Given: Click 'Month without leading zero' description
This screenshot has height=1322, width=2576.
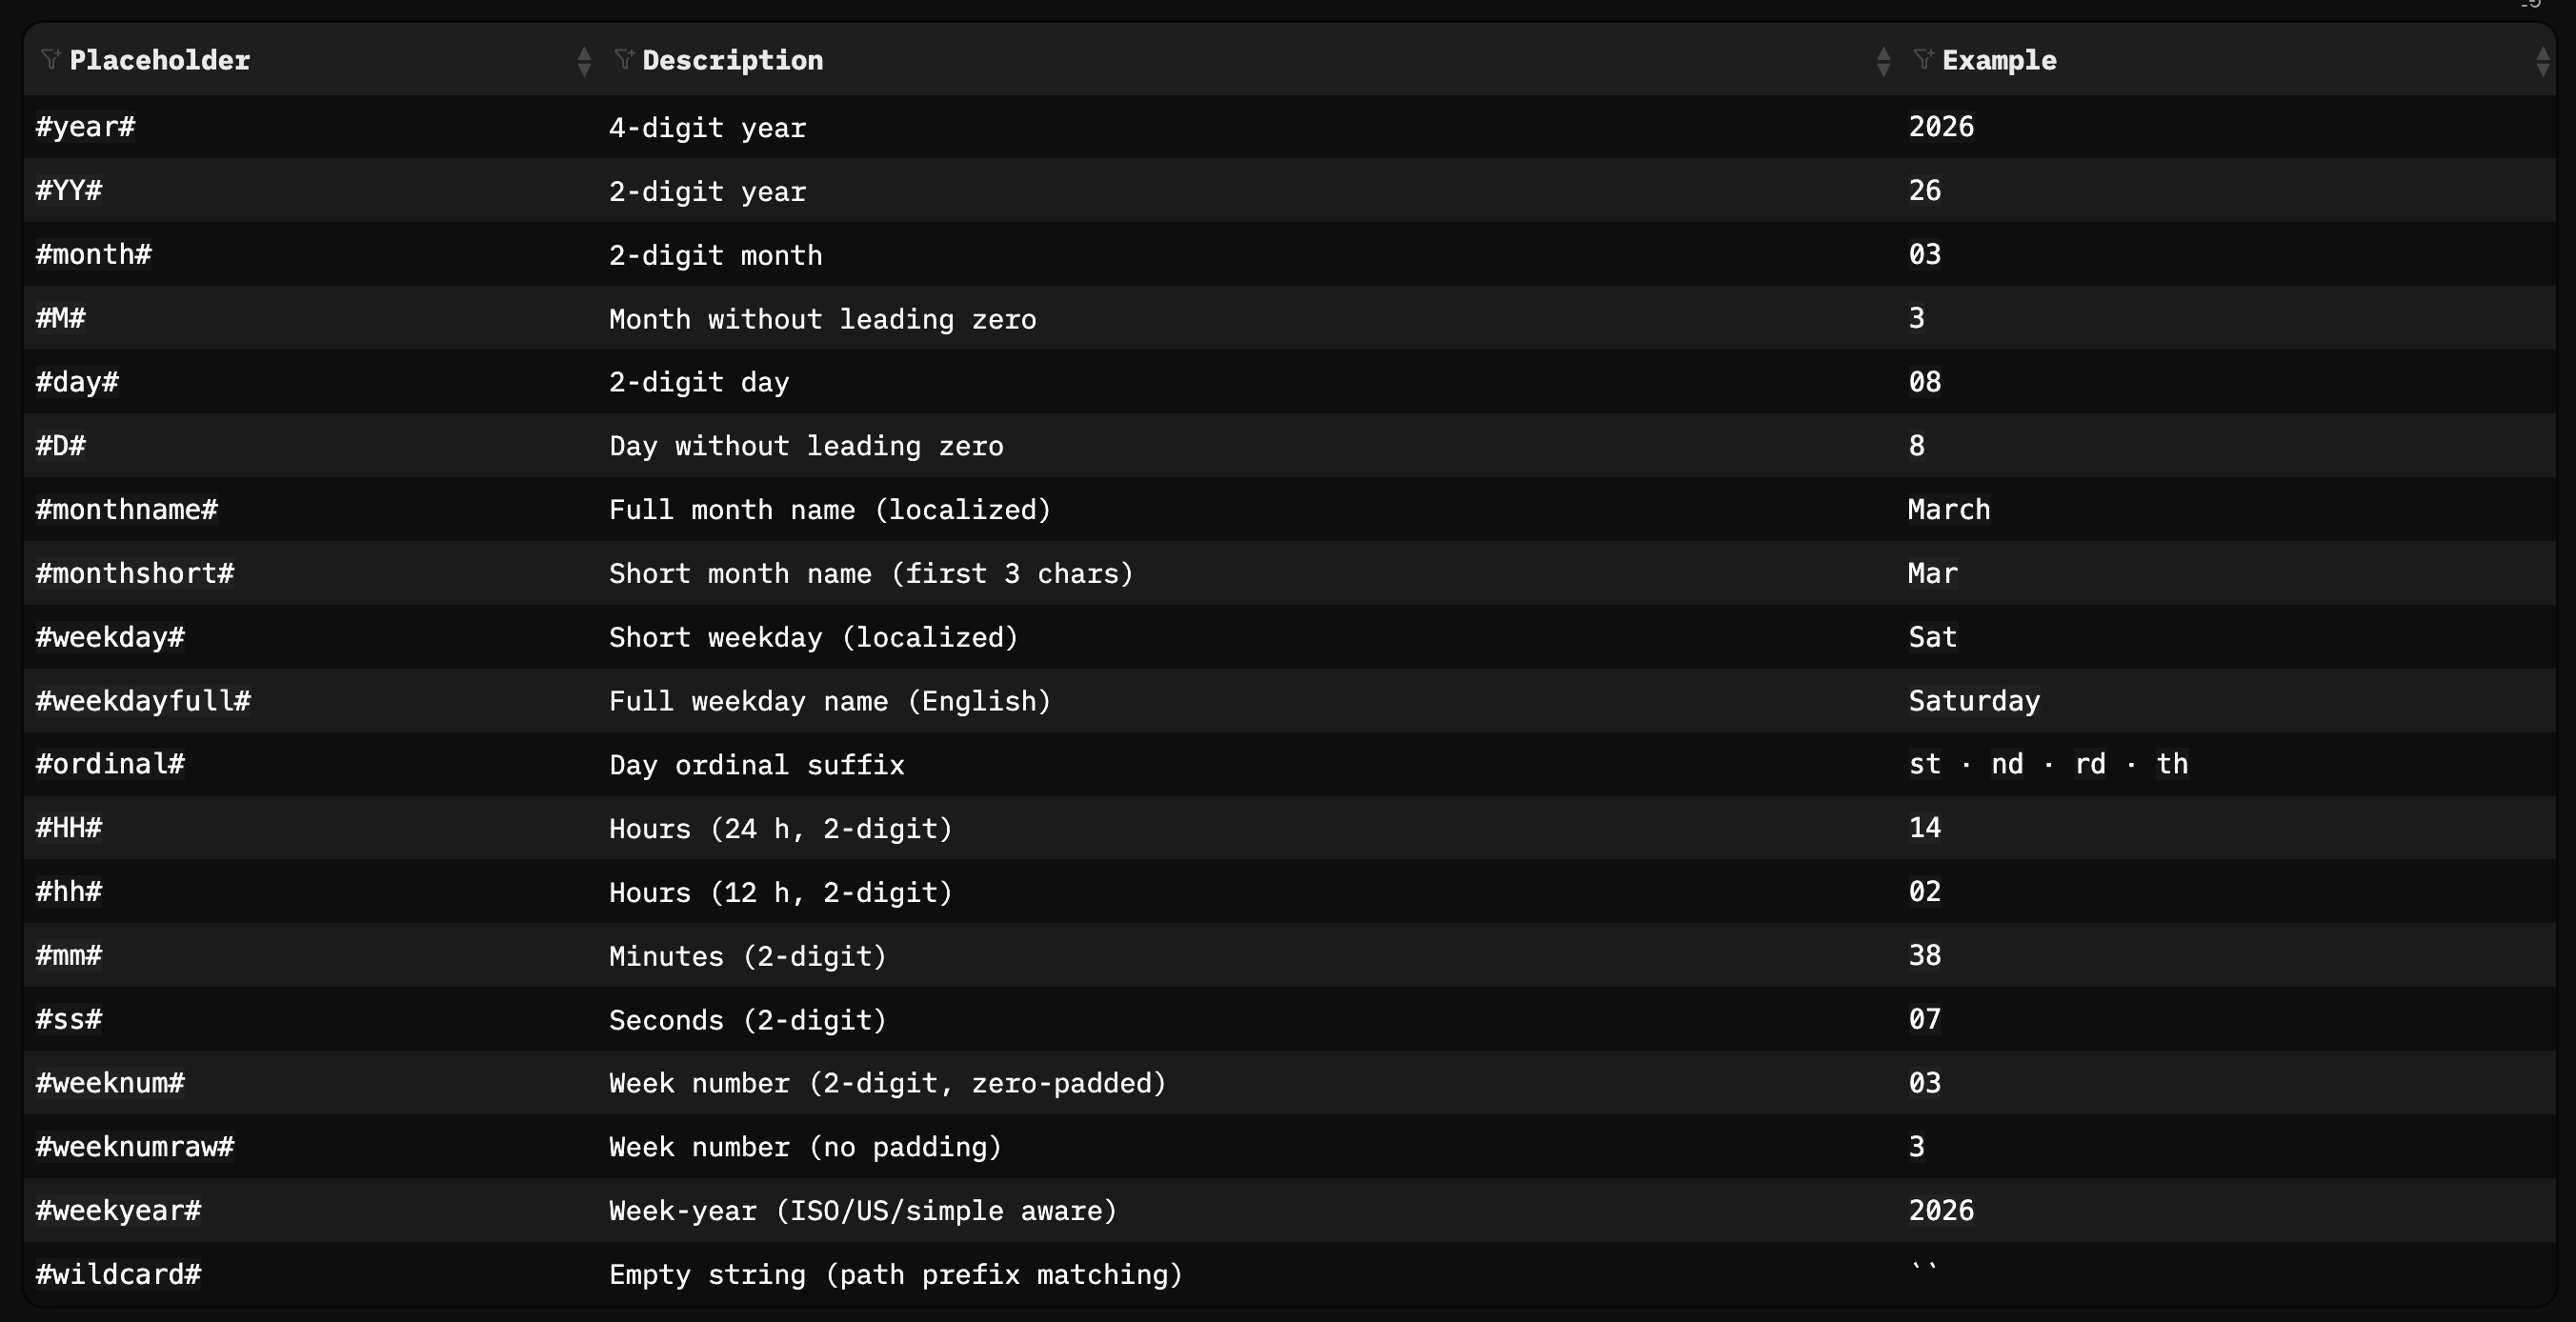Looking at the screenshot, I should (x=822, y=319).
